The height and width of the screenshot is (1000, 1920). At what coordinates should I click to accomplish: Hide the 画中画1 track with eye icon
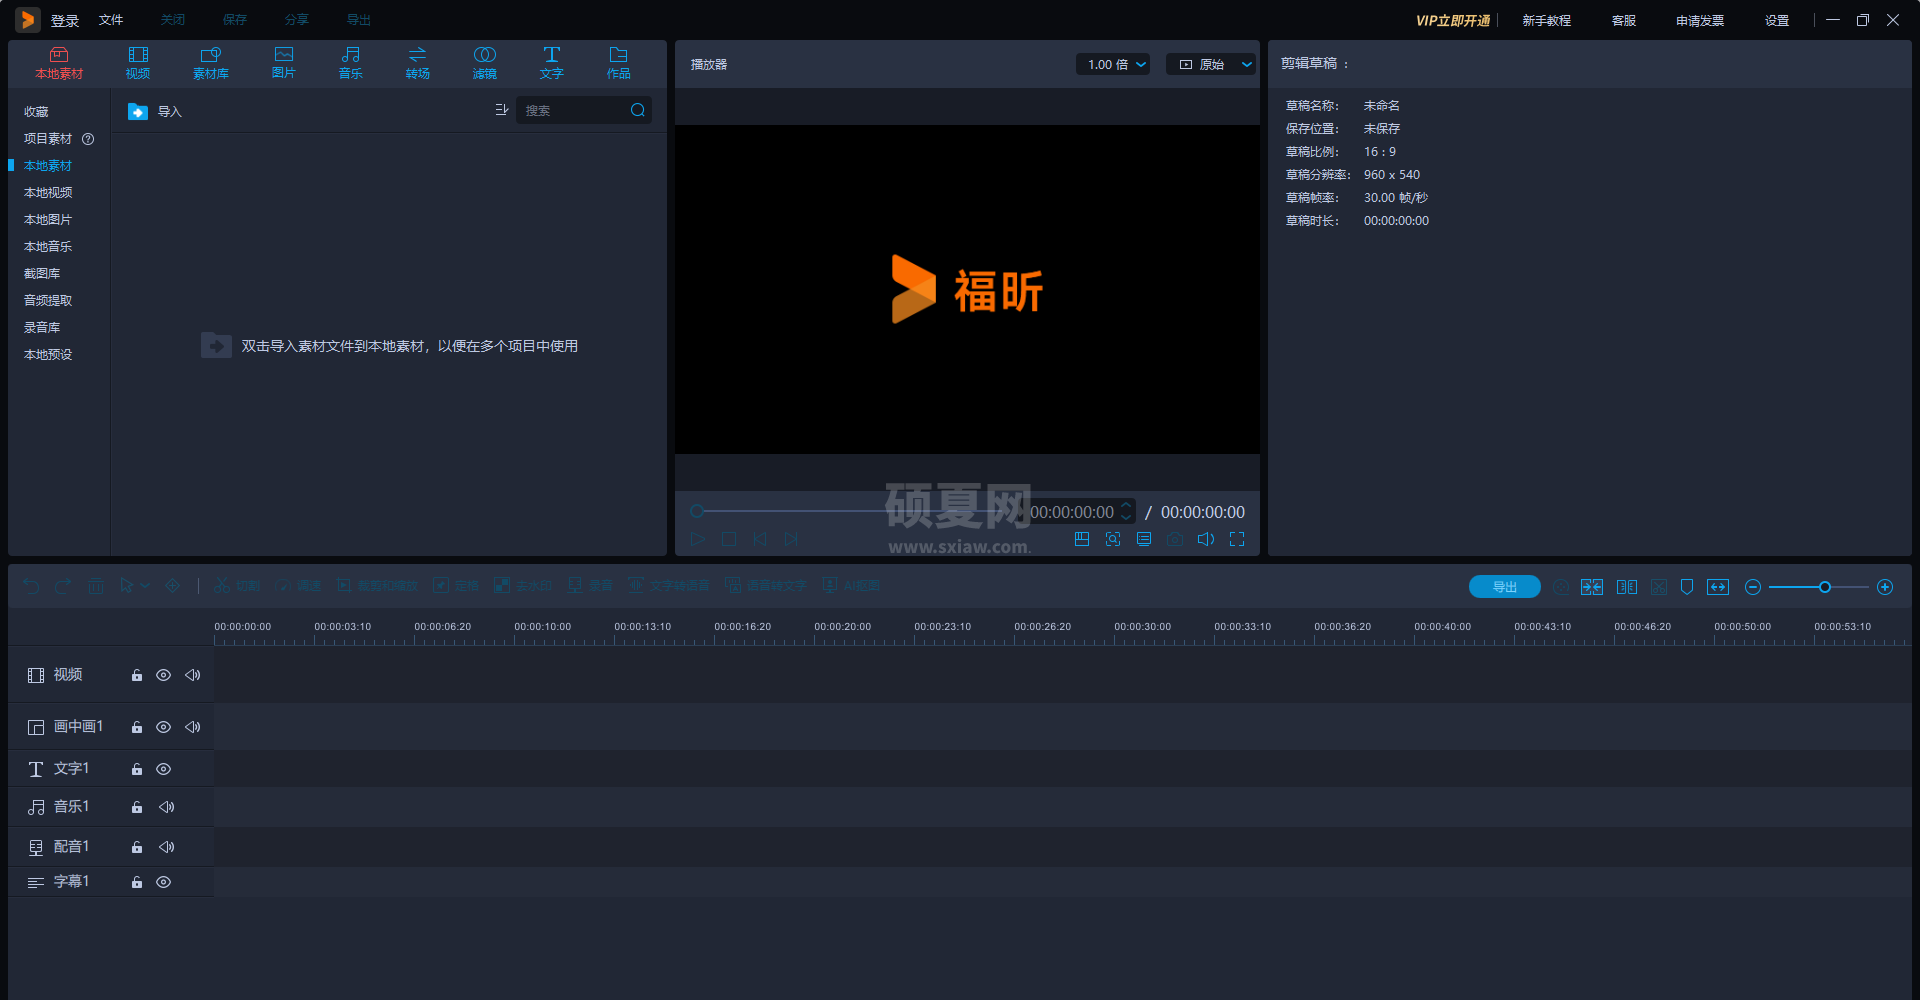163,728
